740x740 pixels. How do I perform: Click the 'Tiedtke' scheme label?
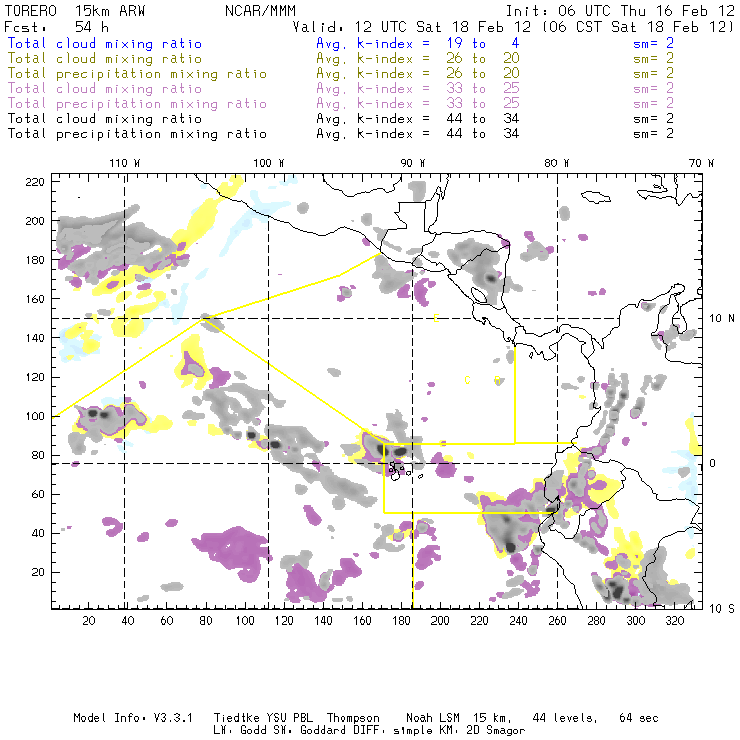click(x=236, y=718)
